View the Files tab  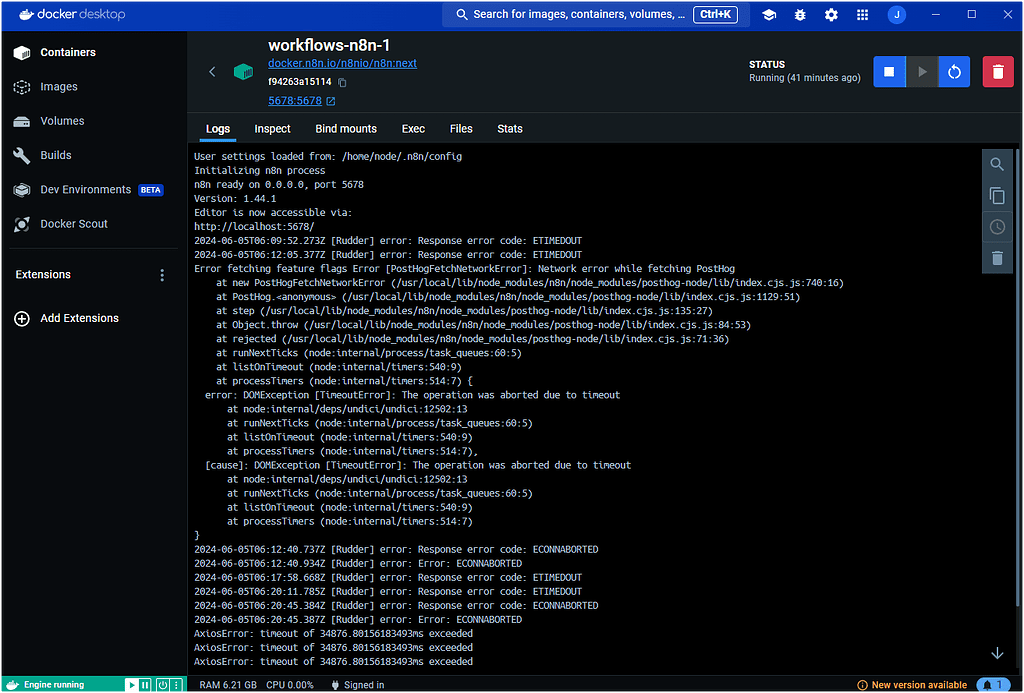461,129
